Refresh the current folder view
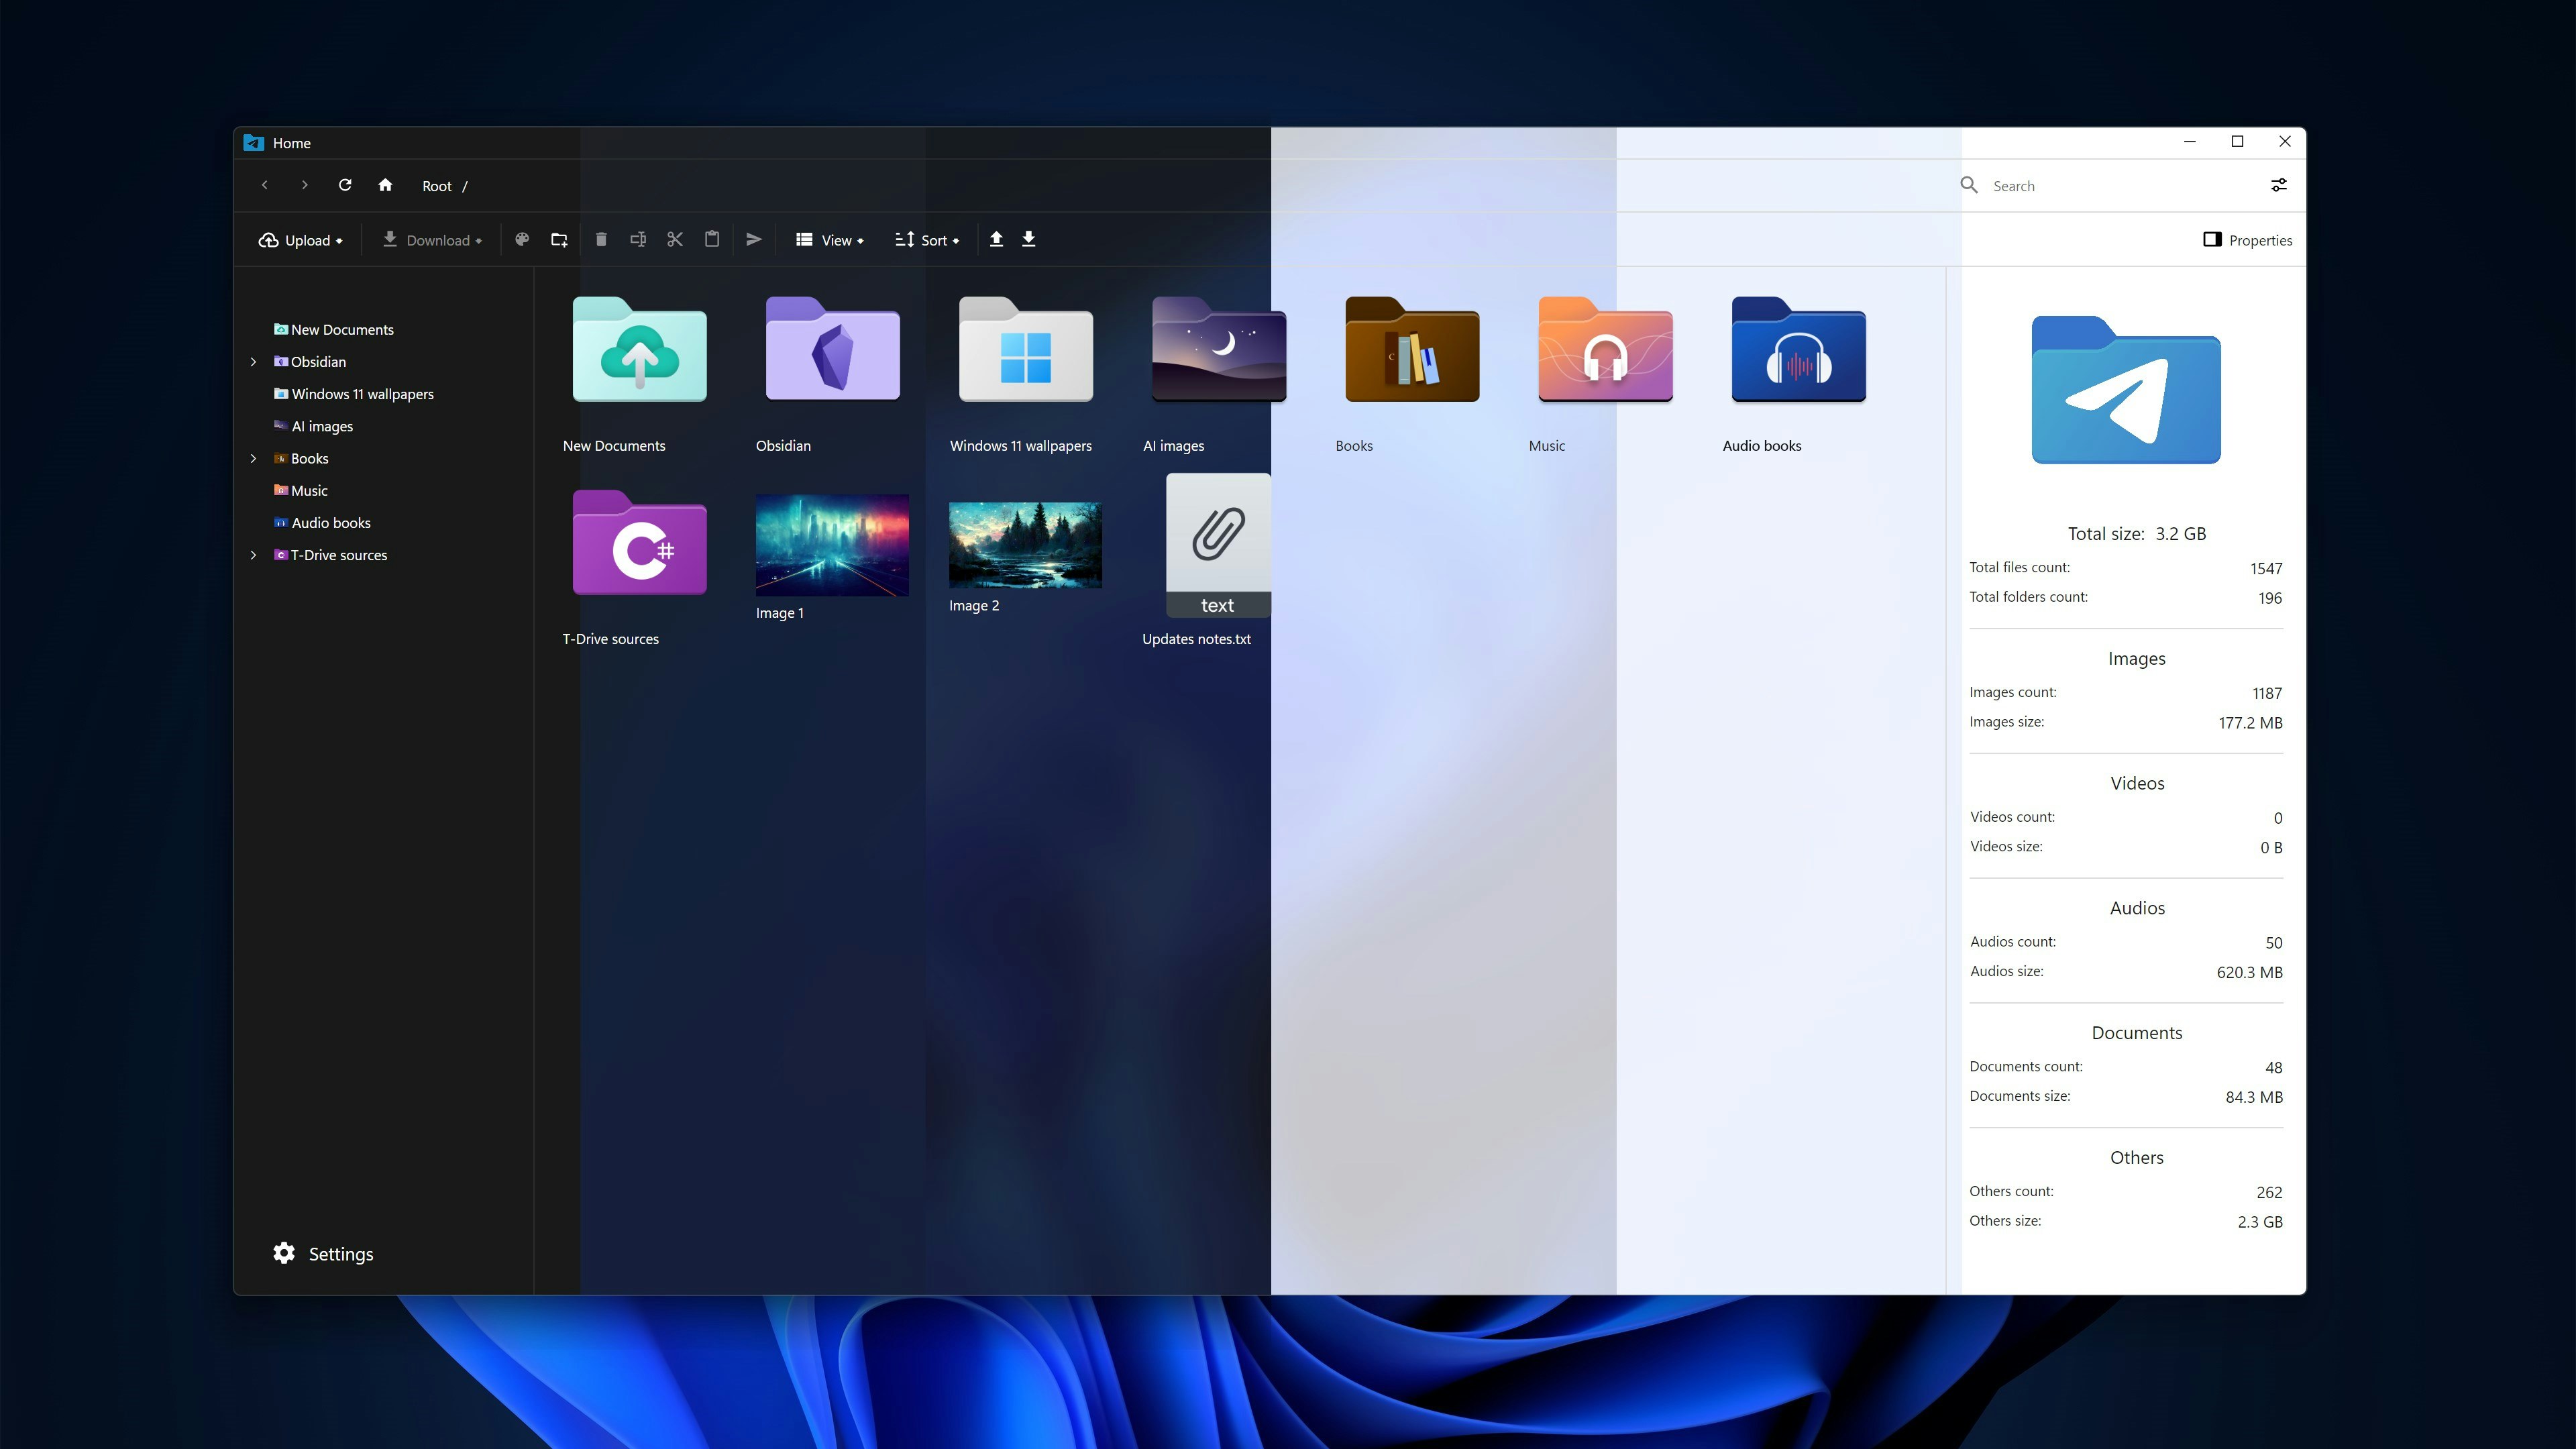 point(345,186)
